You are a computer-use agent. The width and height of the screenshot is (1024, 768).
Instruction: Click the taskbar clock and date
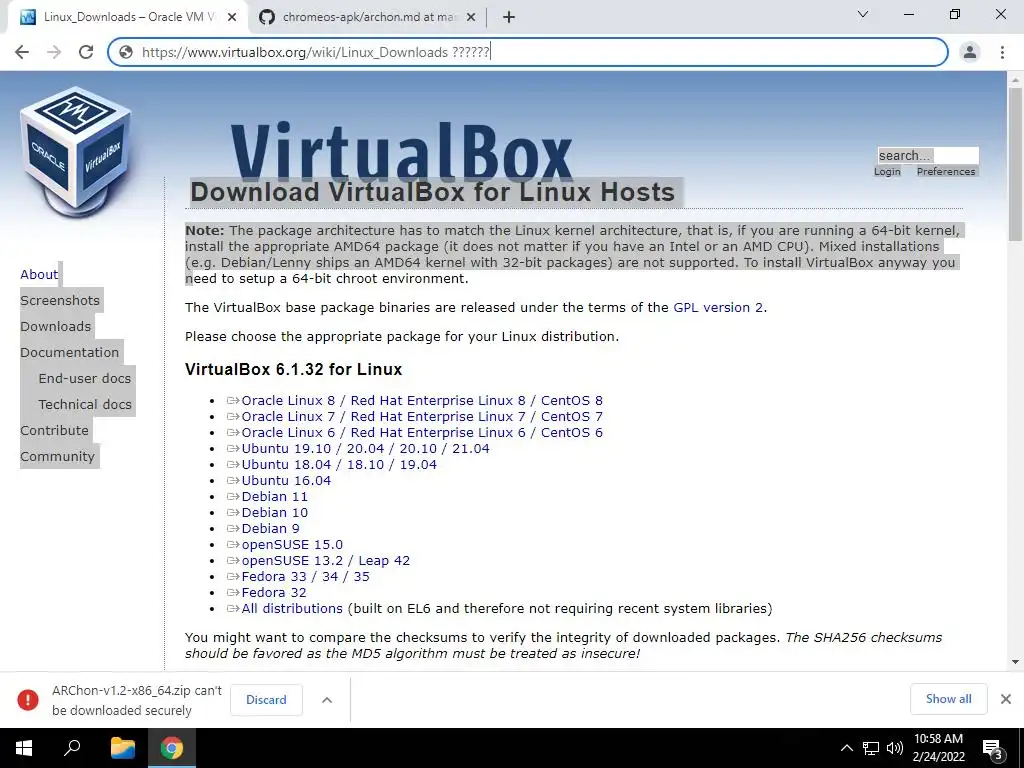point(938,748)
